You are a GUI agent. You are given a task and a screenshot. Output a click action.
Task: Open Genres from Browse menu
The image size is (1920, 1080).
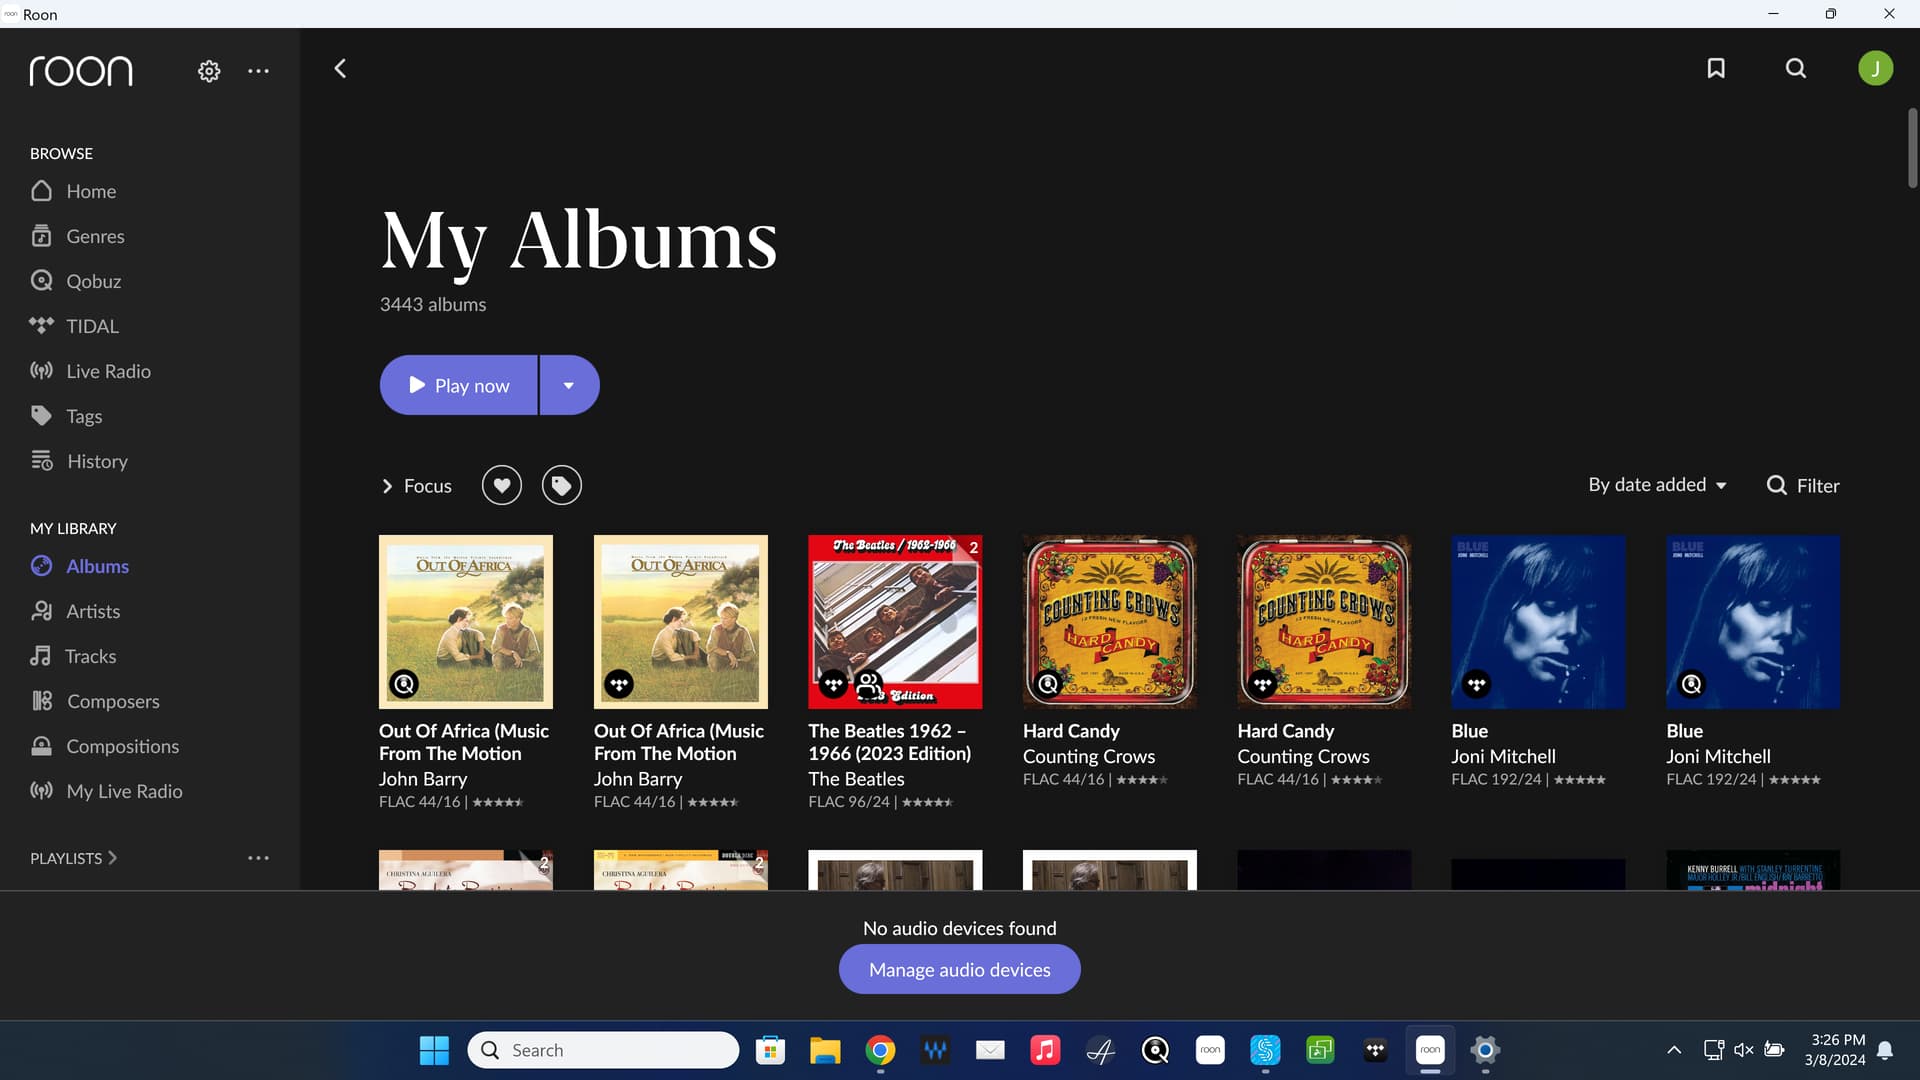click(x=95, y=236)
